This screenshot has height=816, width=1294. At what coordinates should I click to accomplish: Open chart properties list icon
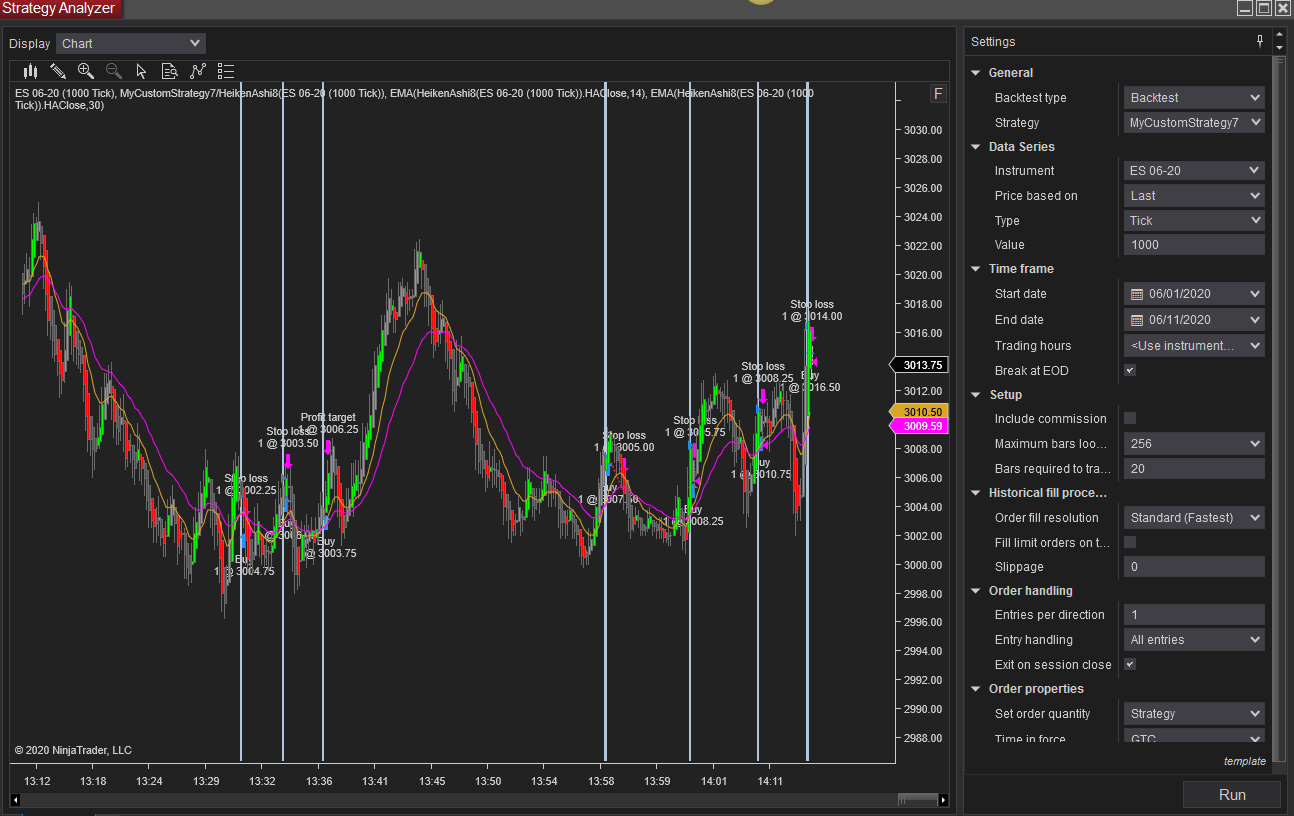point(226,71)
